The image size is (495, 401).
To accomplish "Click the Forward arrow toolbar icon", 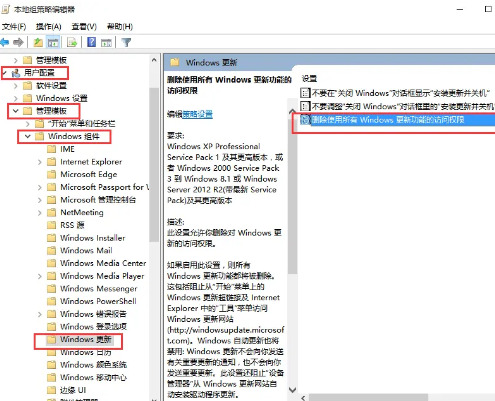I will [18, 42].
